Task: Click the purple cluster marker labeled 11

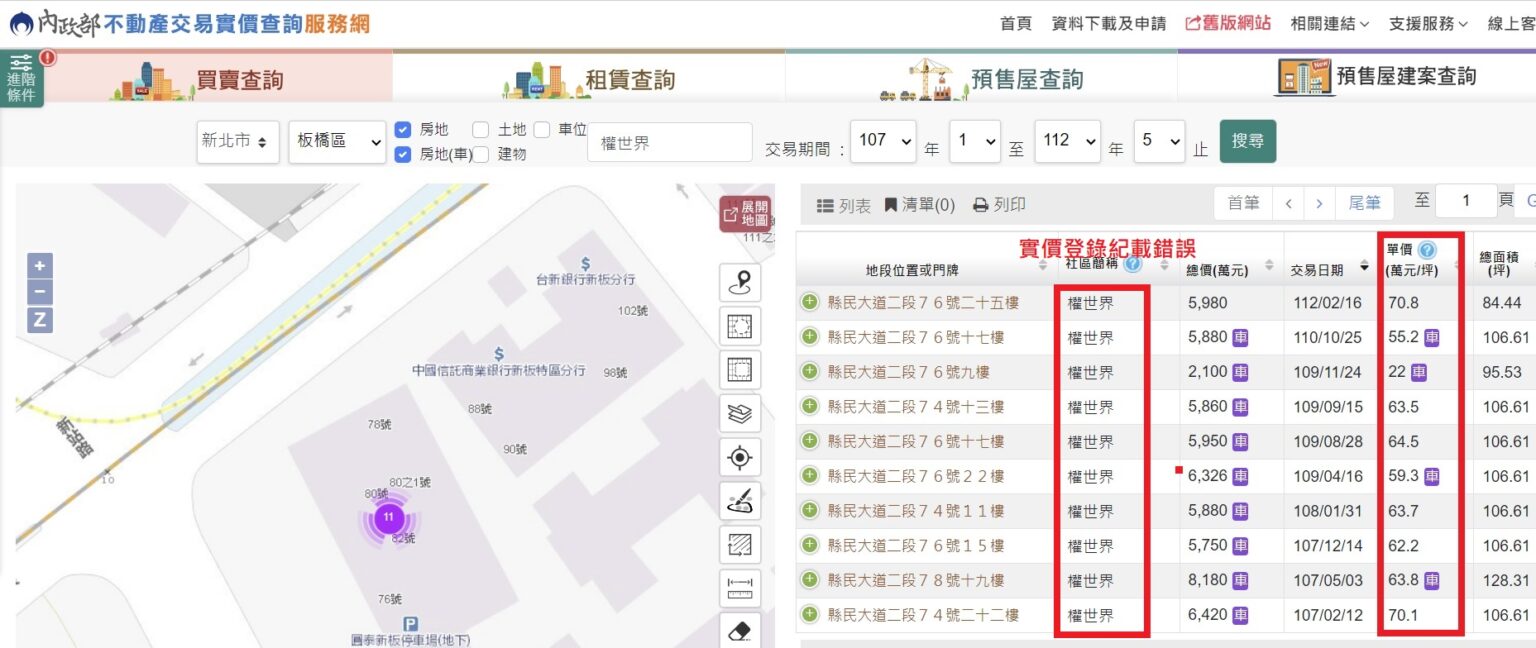Action: 388,518
